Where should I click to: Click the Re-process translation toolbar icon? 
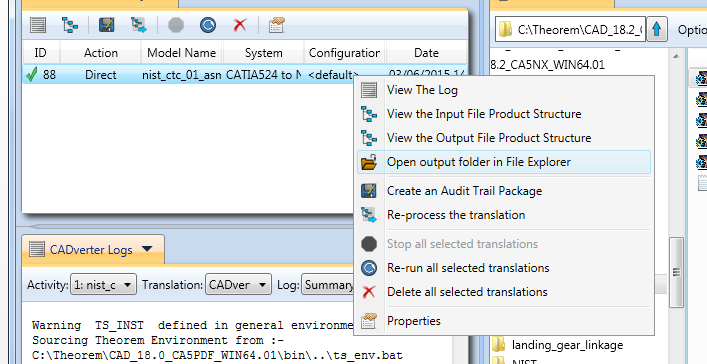[x=139, y=24]
